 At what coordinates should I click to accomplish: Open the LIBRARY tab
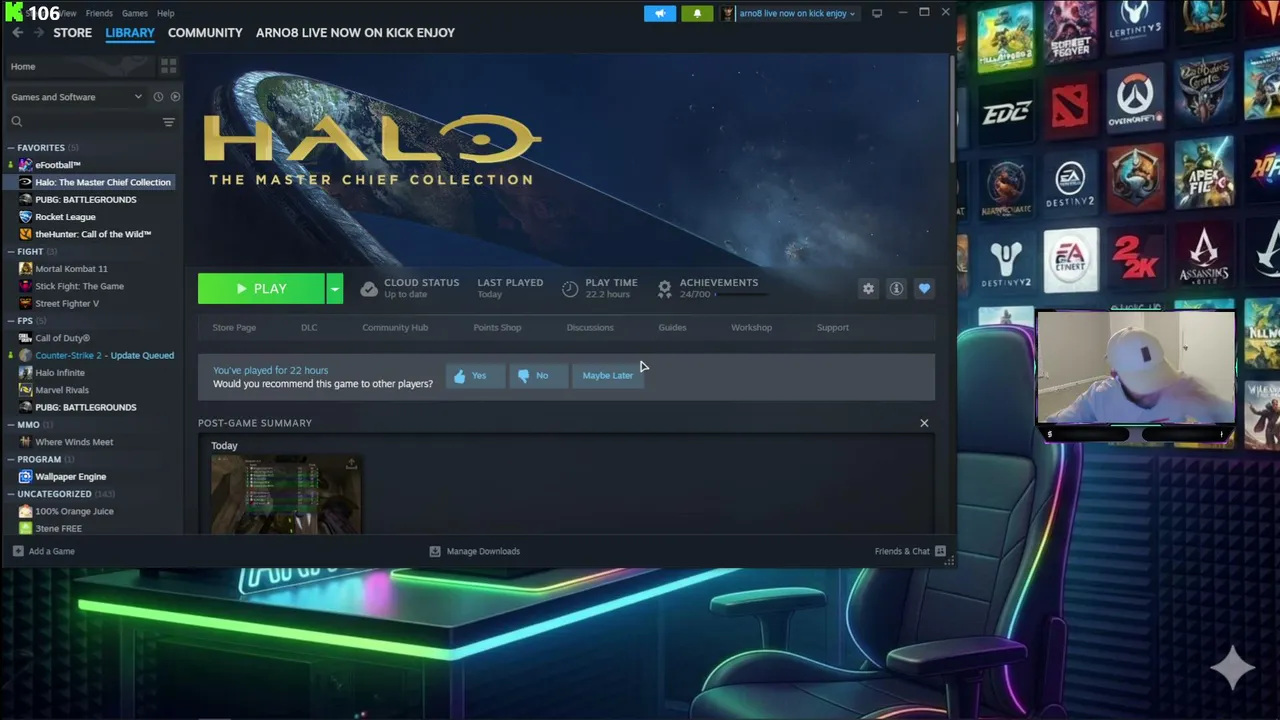pyautogui.click(x=130, y=33)
